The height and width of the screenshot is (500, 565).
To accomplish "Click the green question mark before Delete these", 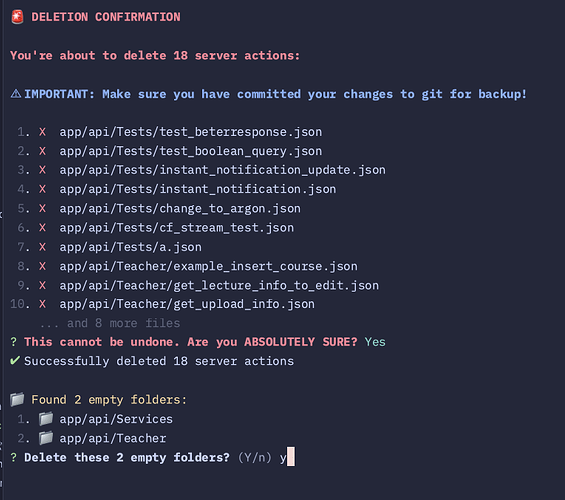I will 13,457.
